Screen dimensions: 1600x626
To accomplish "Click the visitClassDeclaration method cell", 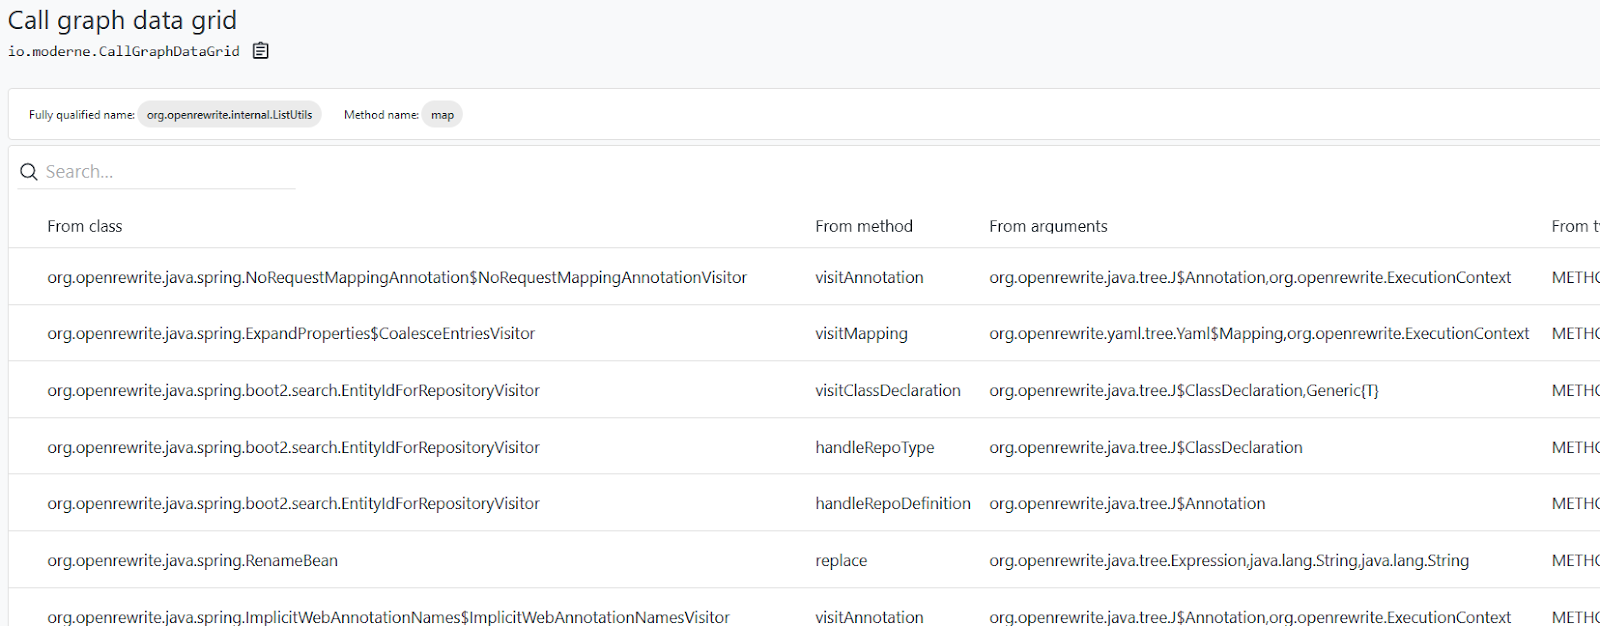I will [x=888, y=390].
